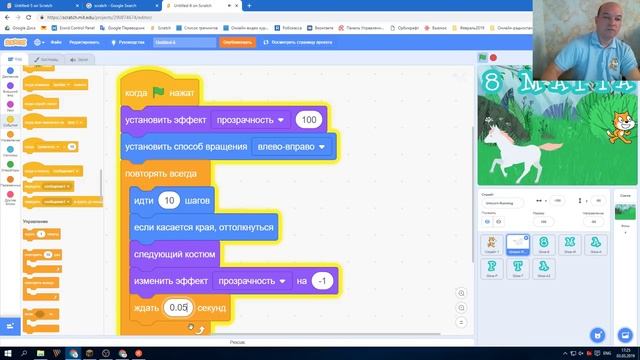Select the cat sprite thumbnail

click(x=491, y=244)
